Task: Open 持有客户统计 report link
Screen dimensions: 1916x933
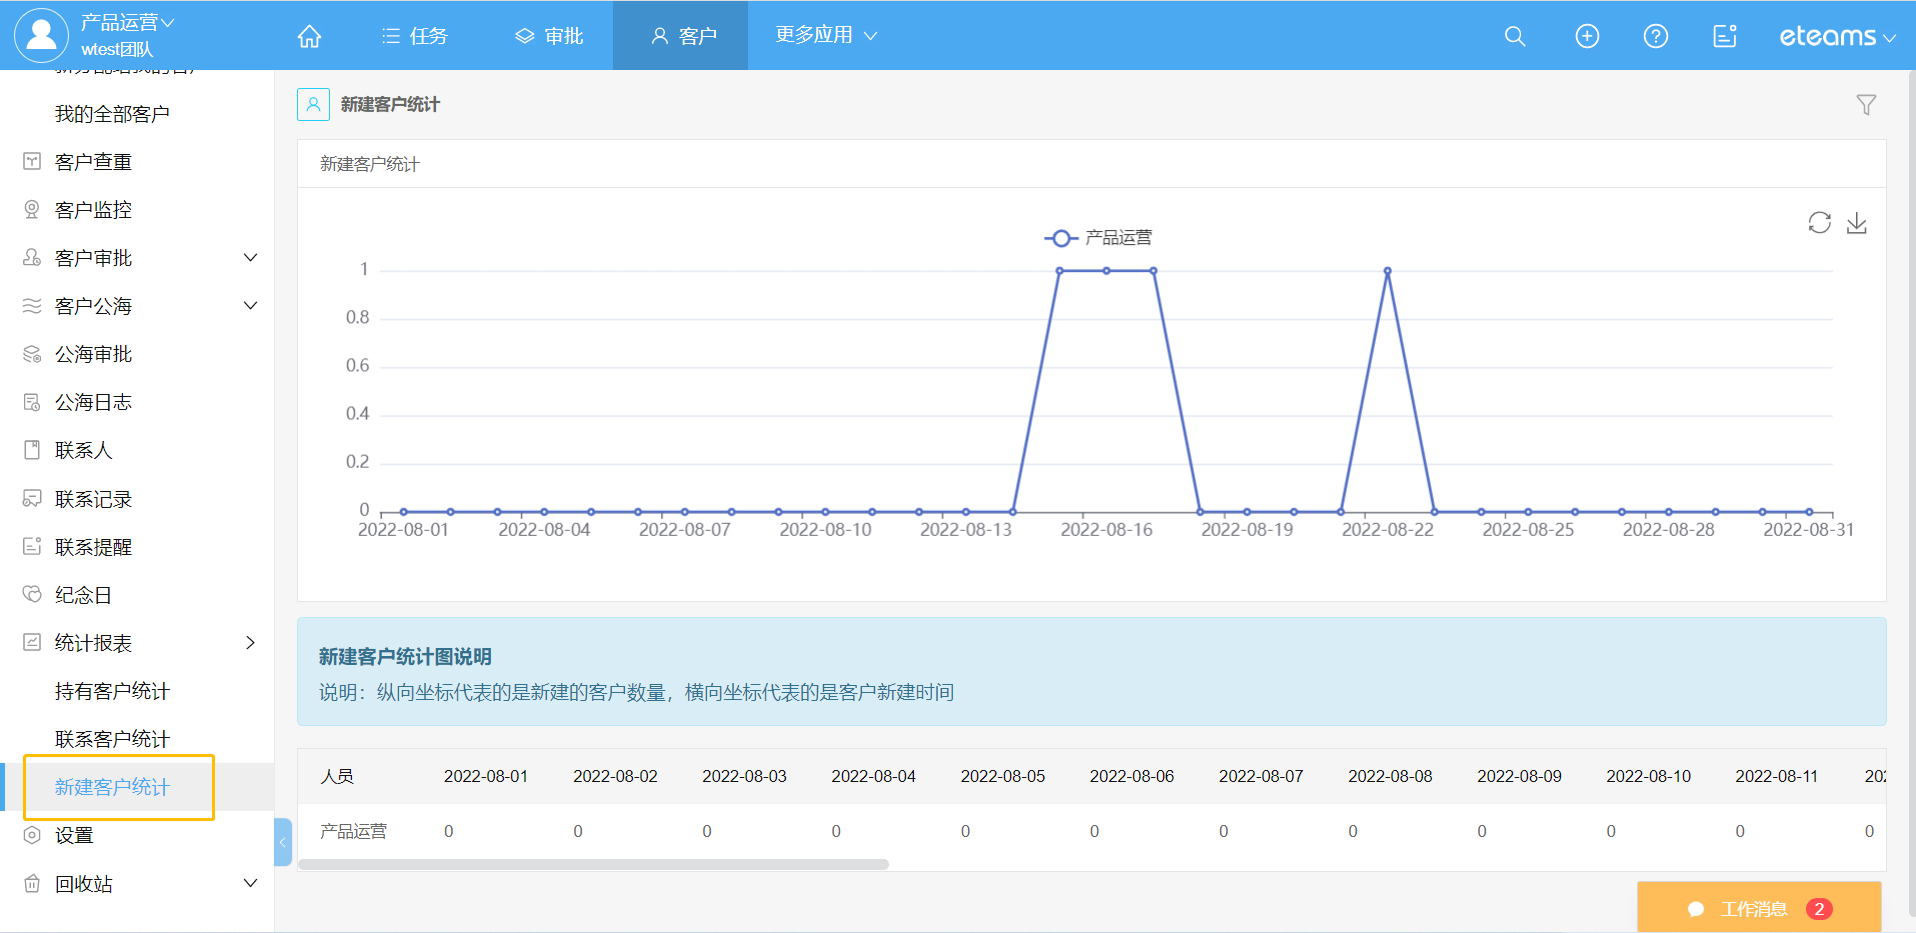Action: [x=112, y=691]
